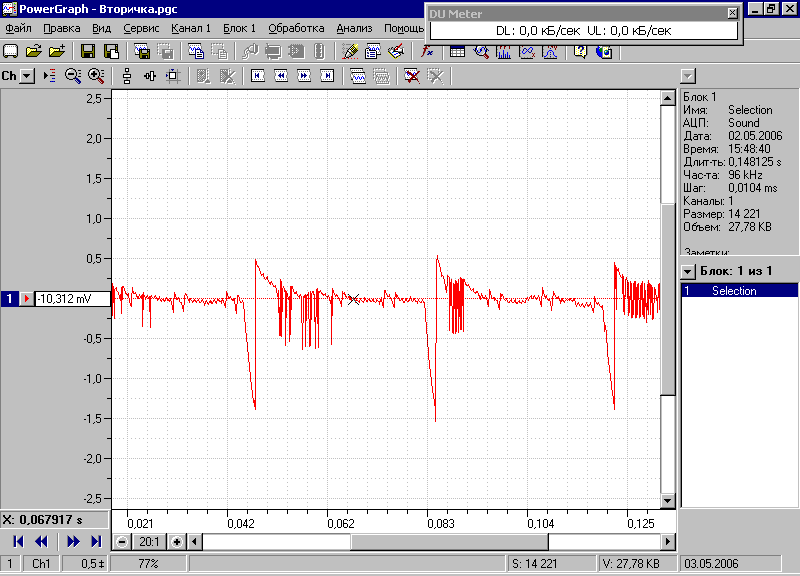Jump to the end with bottom-left playback arrow
This screenshot has height=576, width=800.
(x=96, y=541)
